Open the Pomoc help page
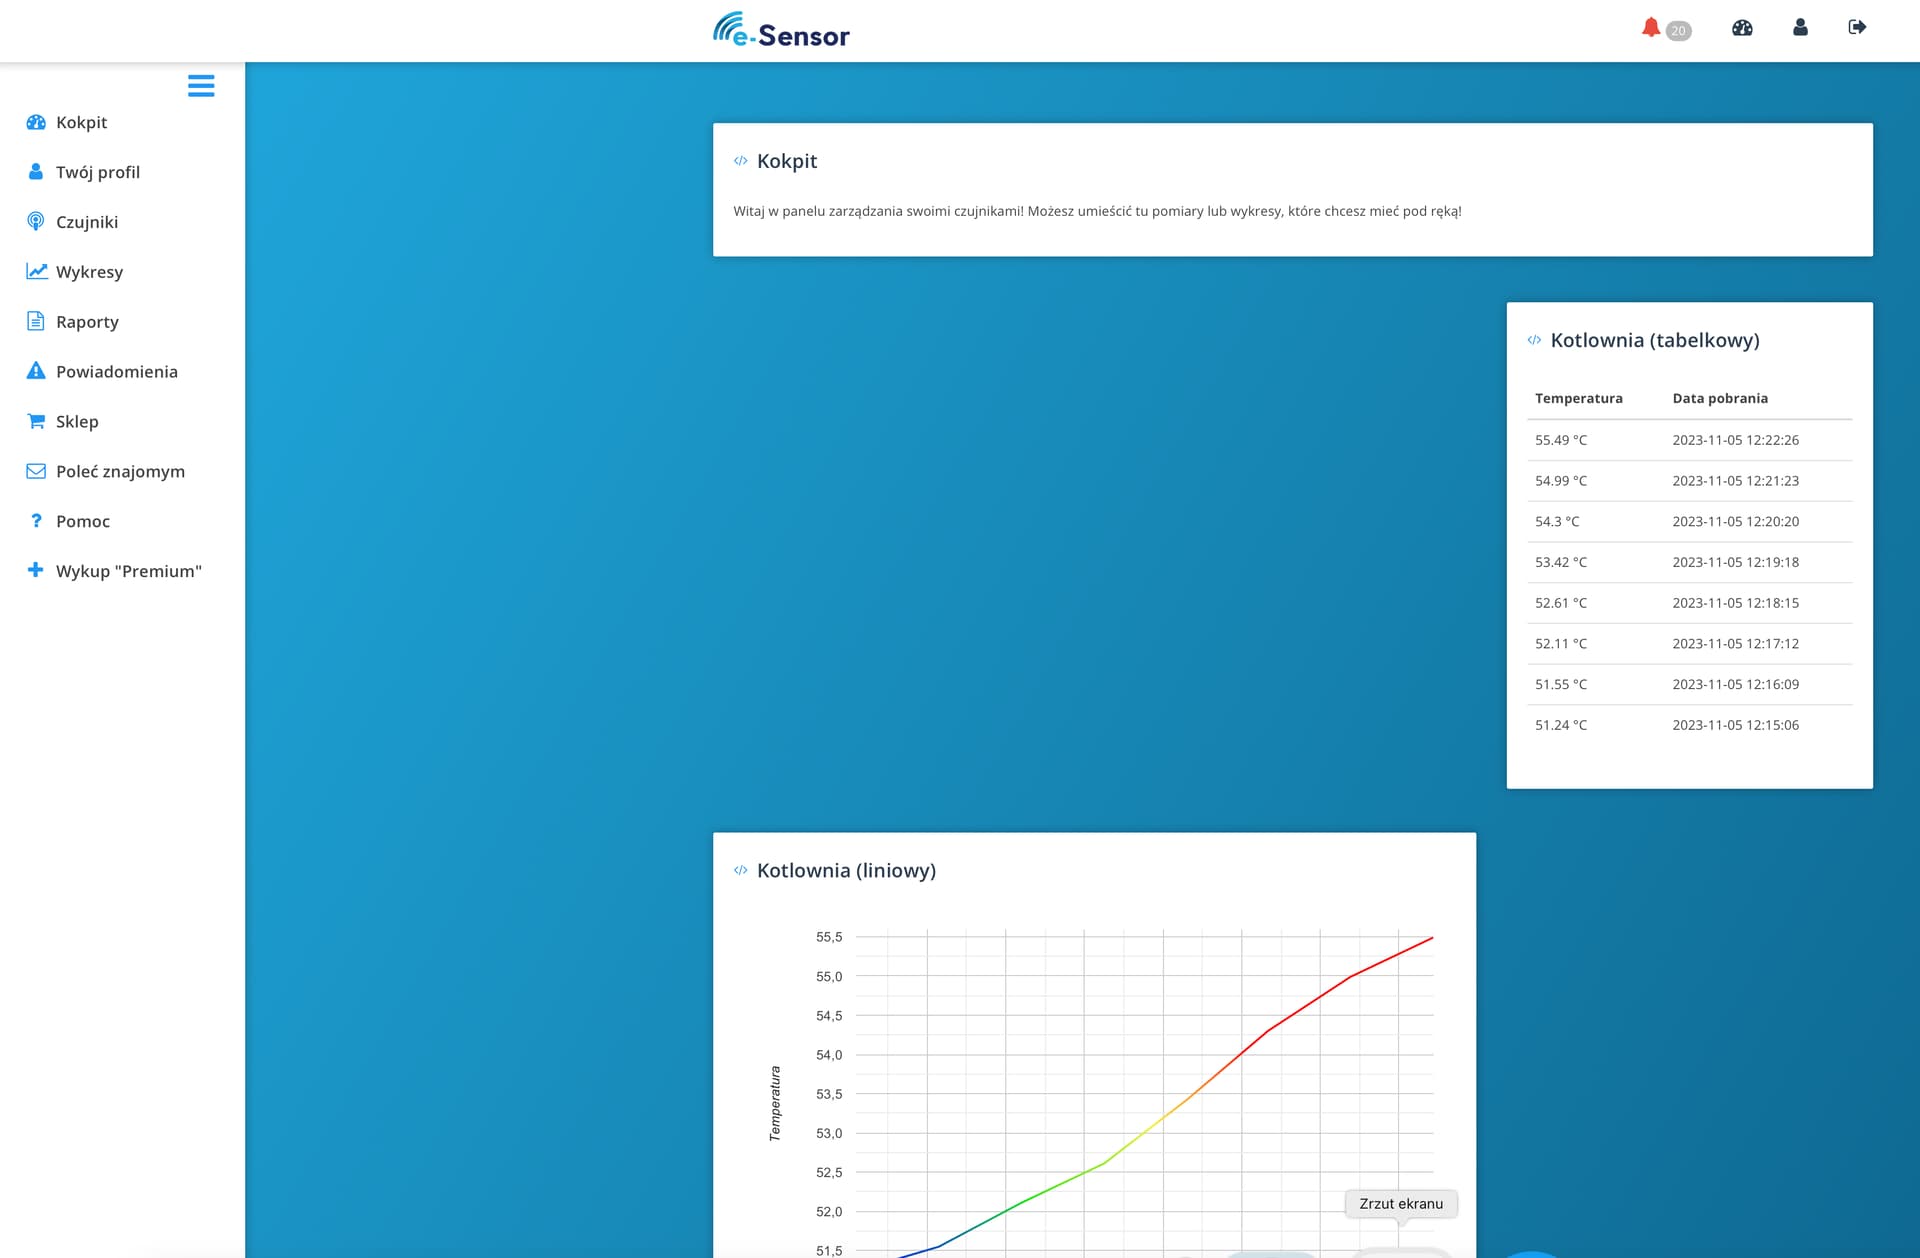 click(83, 522)
